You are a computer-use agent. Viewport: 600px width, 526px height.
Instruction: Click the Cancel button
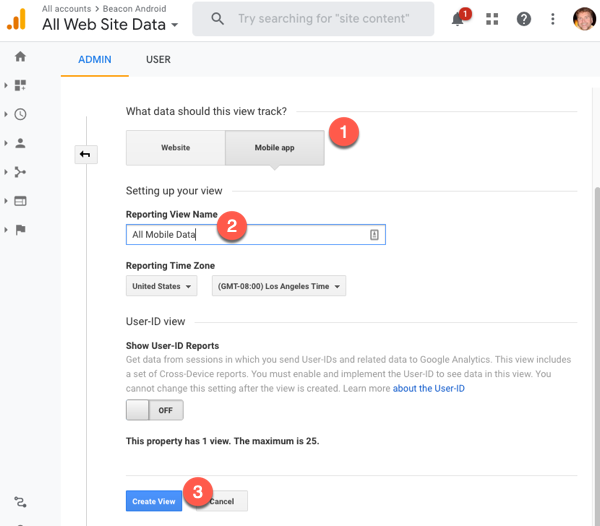pos(222,501)
